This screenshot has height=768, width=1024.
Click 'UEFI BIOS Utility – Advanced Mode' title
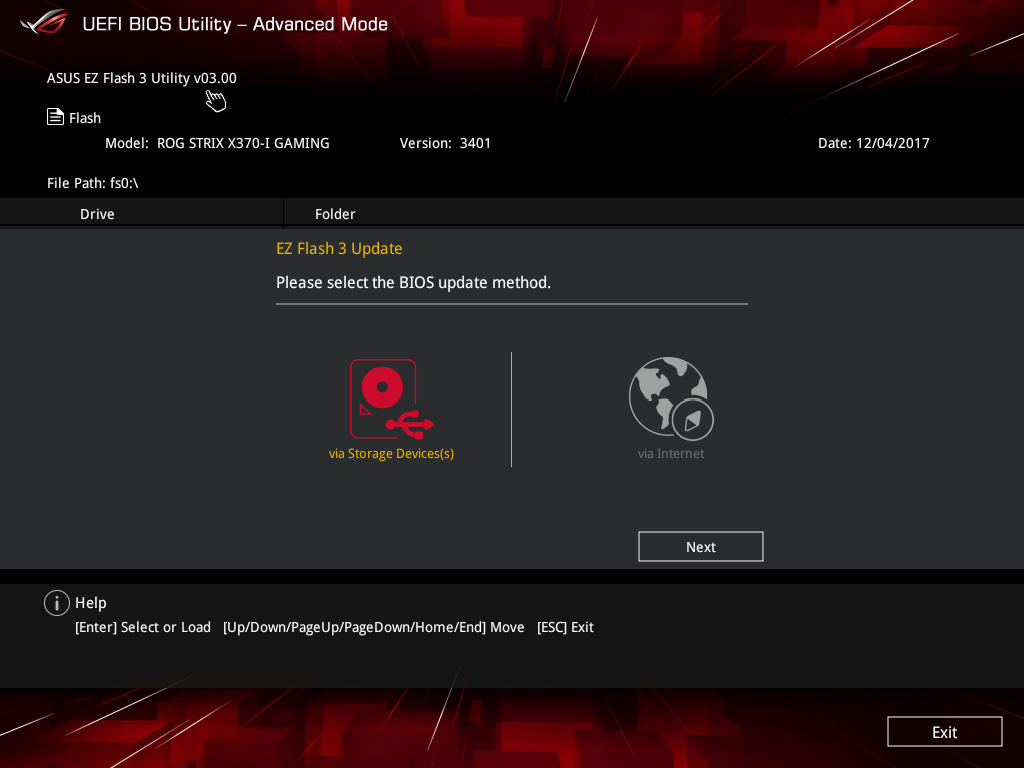click(x=235, y=24)
